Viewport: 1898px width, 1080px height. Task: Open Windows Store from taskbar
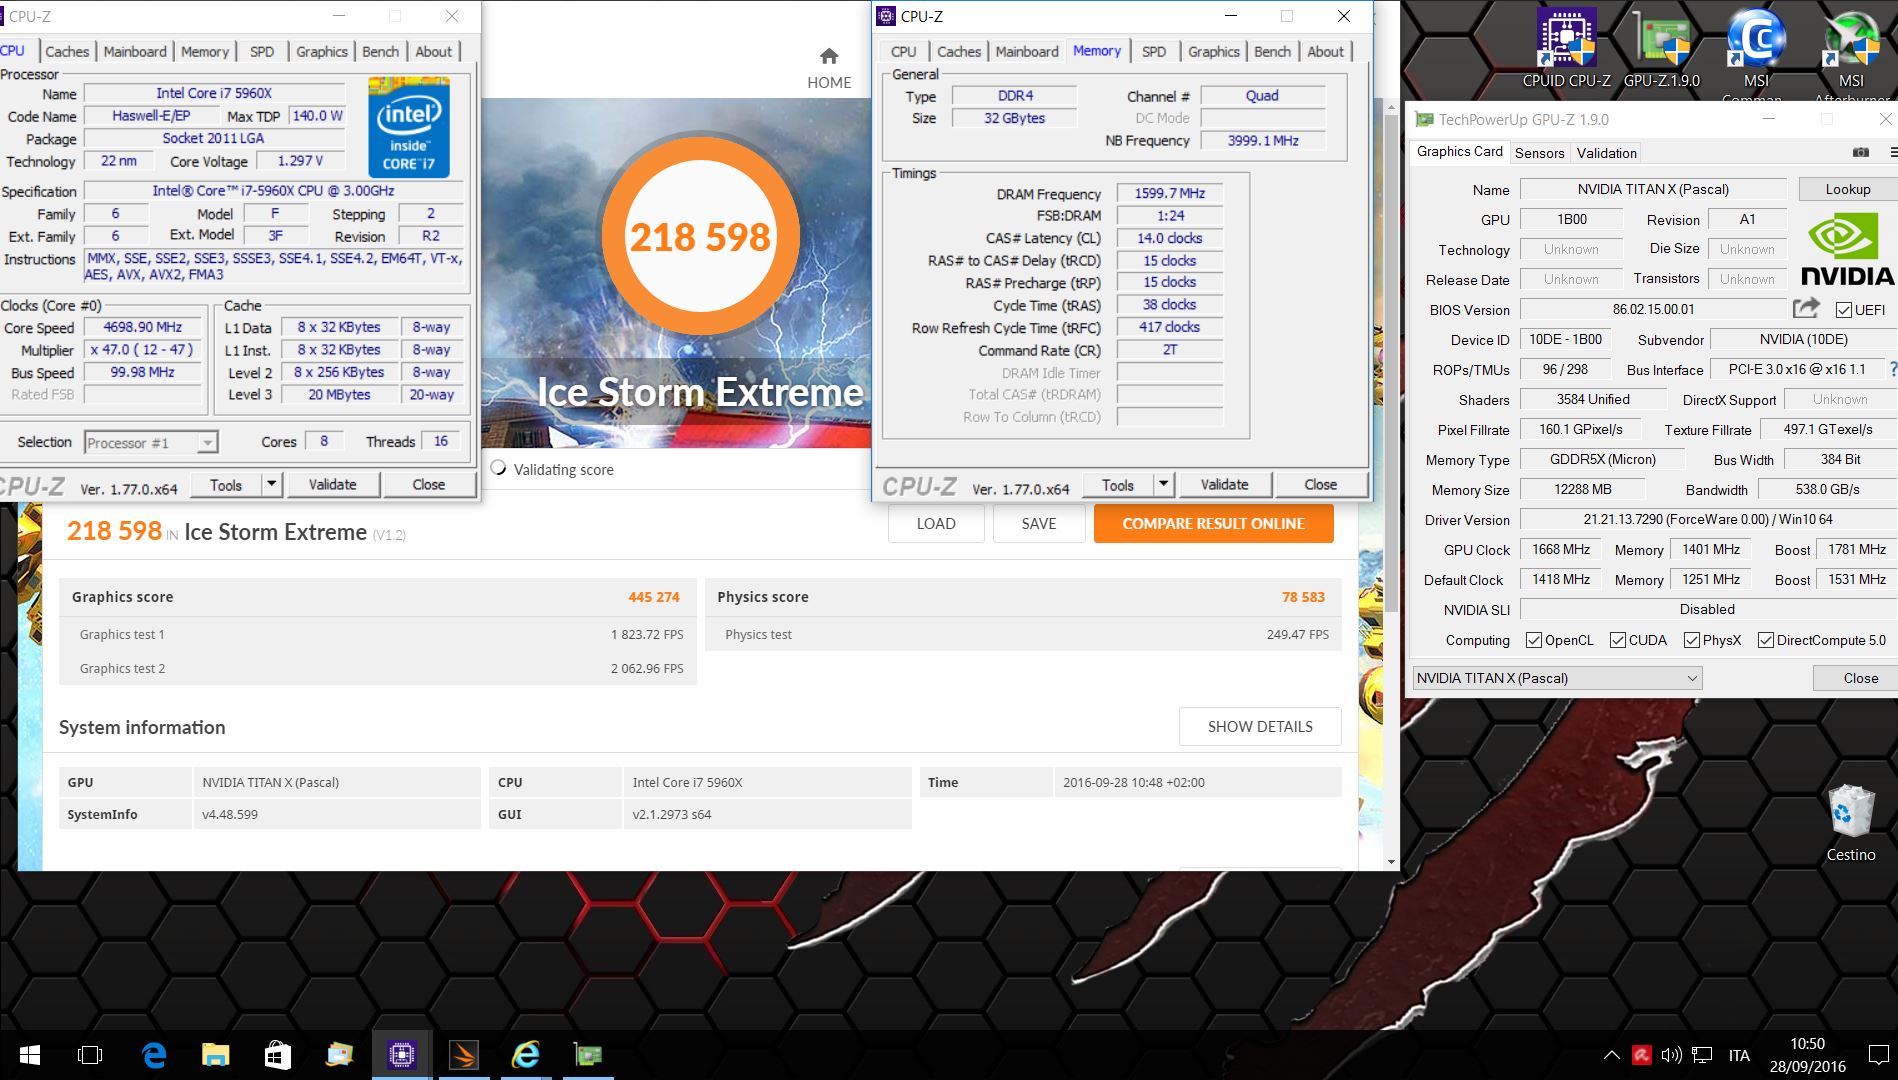click(x=277, y=1055)
